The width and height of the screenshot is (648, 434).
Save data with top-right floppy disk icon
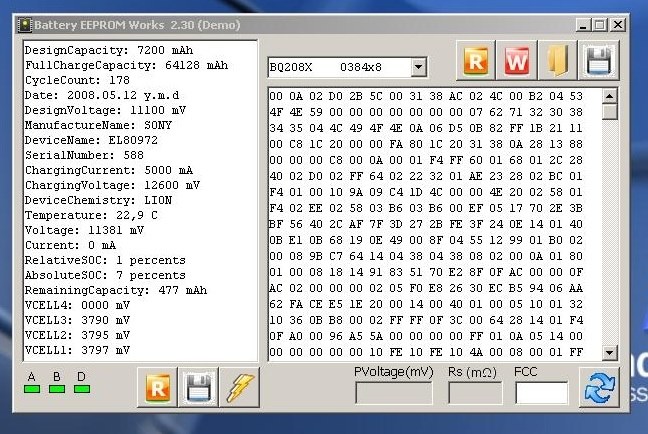click(599, 61)
